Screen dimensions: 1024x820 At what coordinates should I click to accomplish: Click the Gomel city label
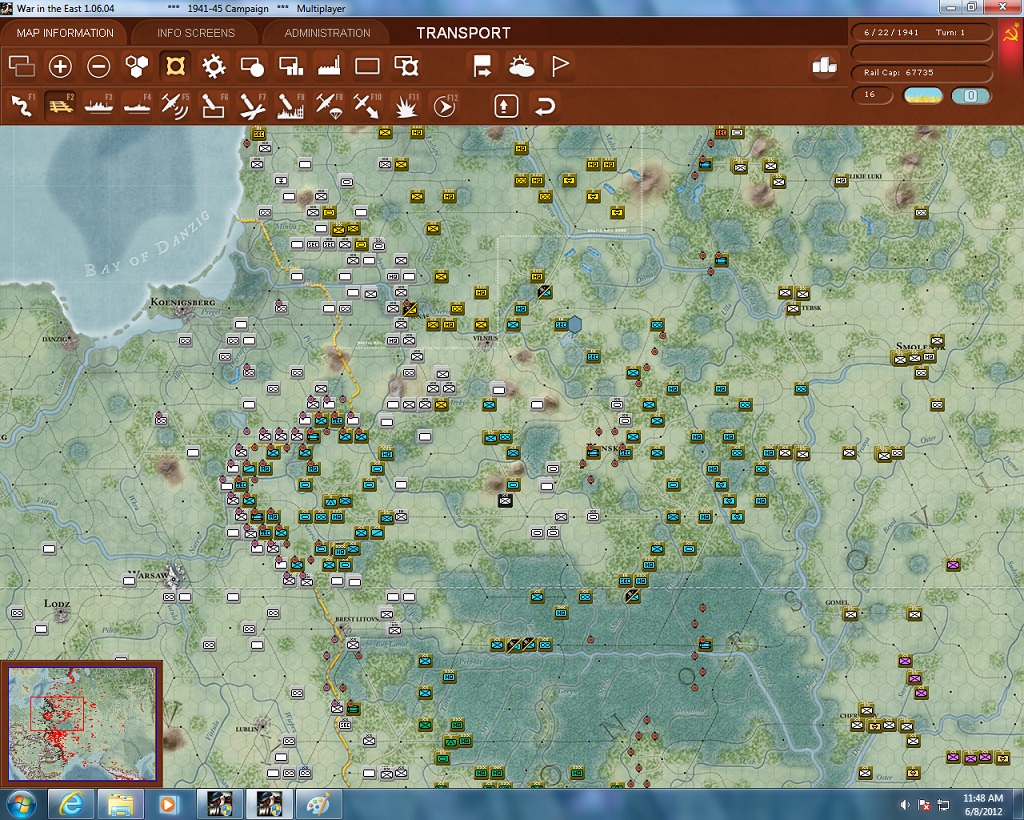coord(837,603)
